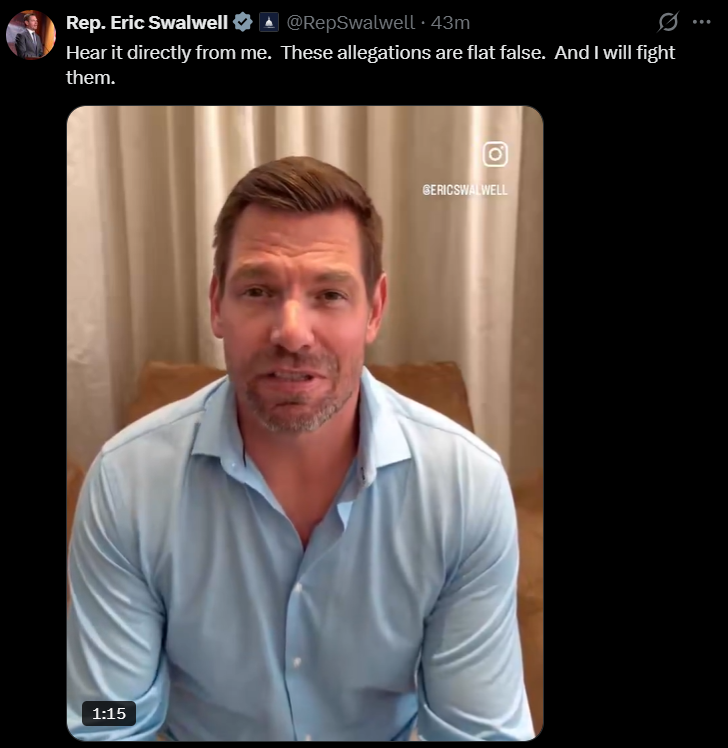
Task: Open the three-dot more options menu
Action: point(701,22)
